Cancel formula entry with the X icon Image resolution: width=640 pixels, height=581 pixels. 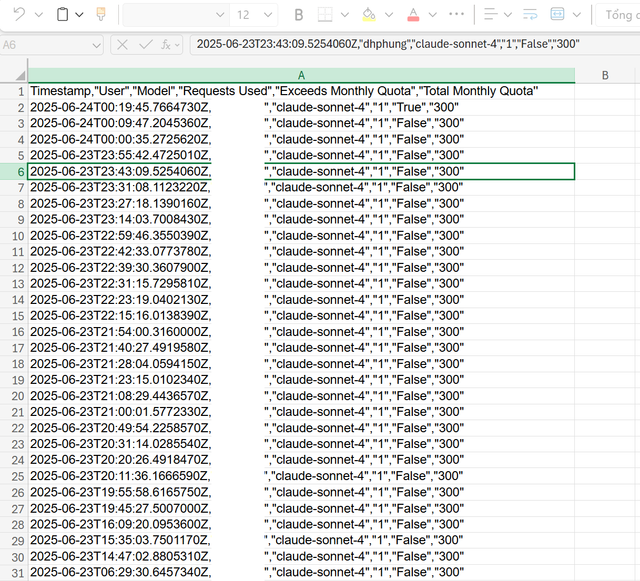click(122, 45)
